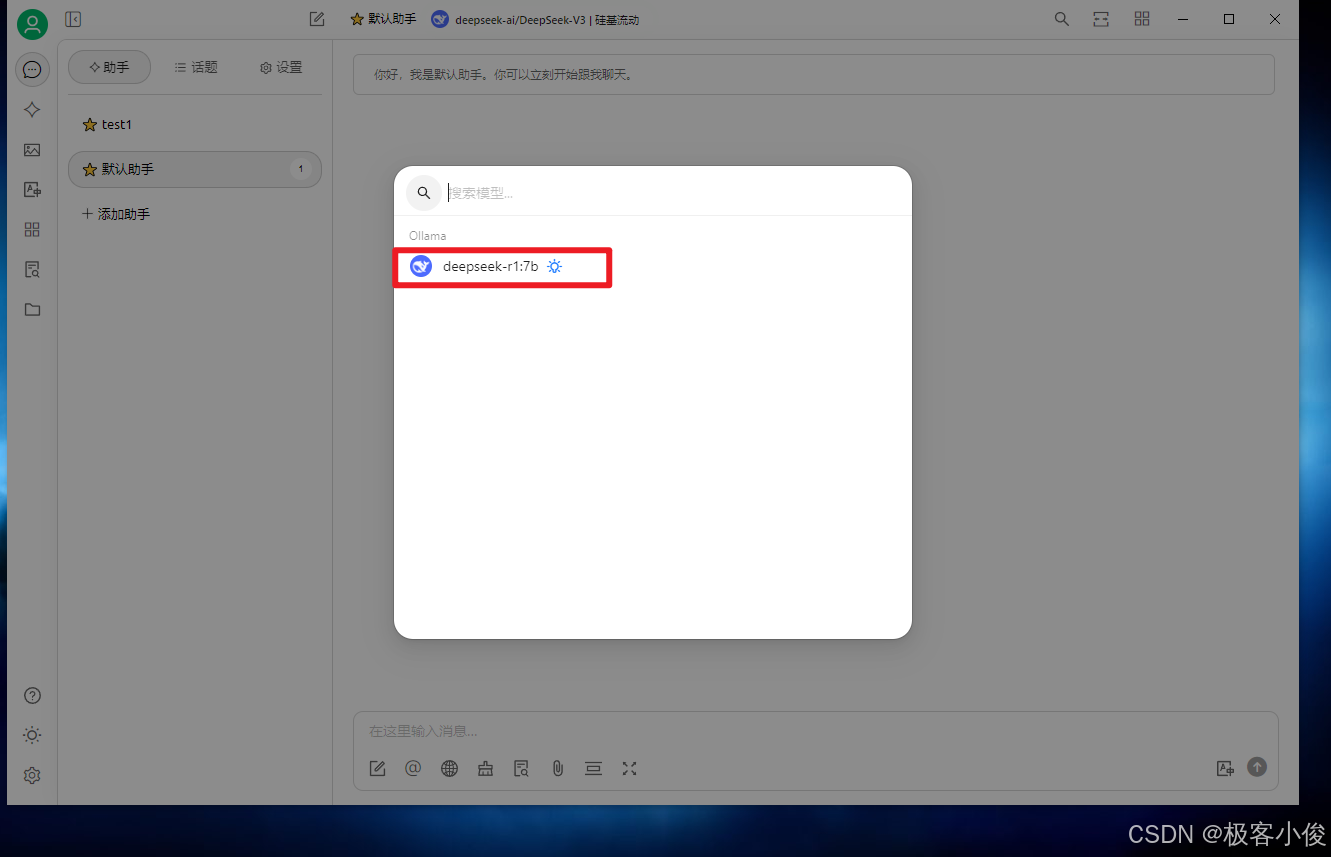Open the chat assistants sidebar icon

[32, 70]
